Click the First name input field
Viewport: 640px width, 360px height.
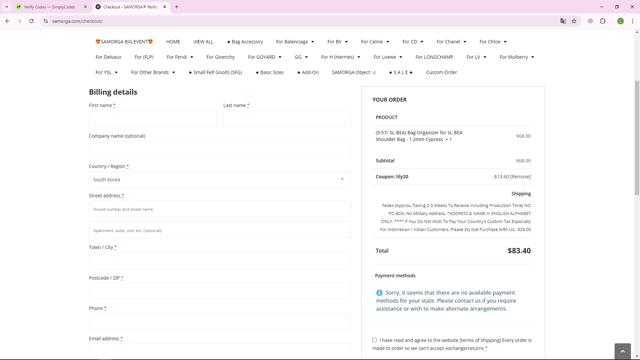(x=153, y=119)
